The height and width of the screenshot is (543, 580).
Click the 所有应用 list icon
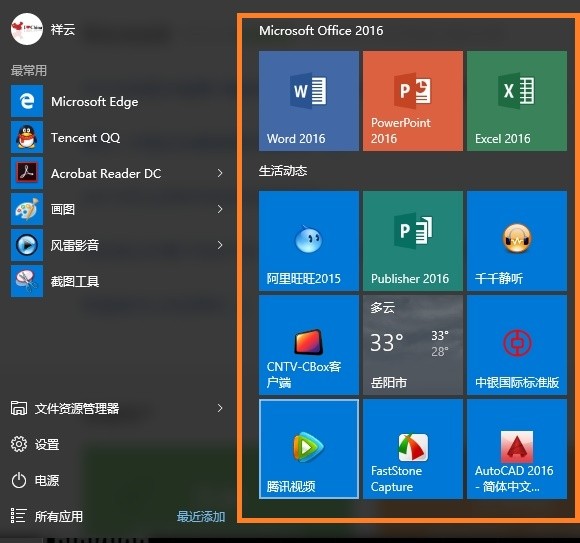(x=18, y=516)
